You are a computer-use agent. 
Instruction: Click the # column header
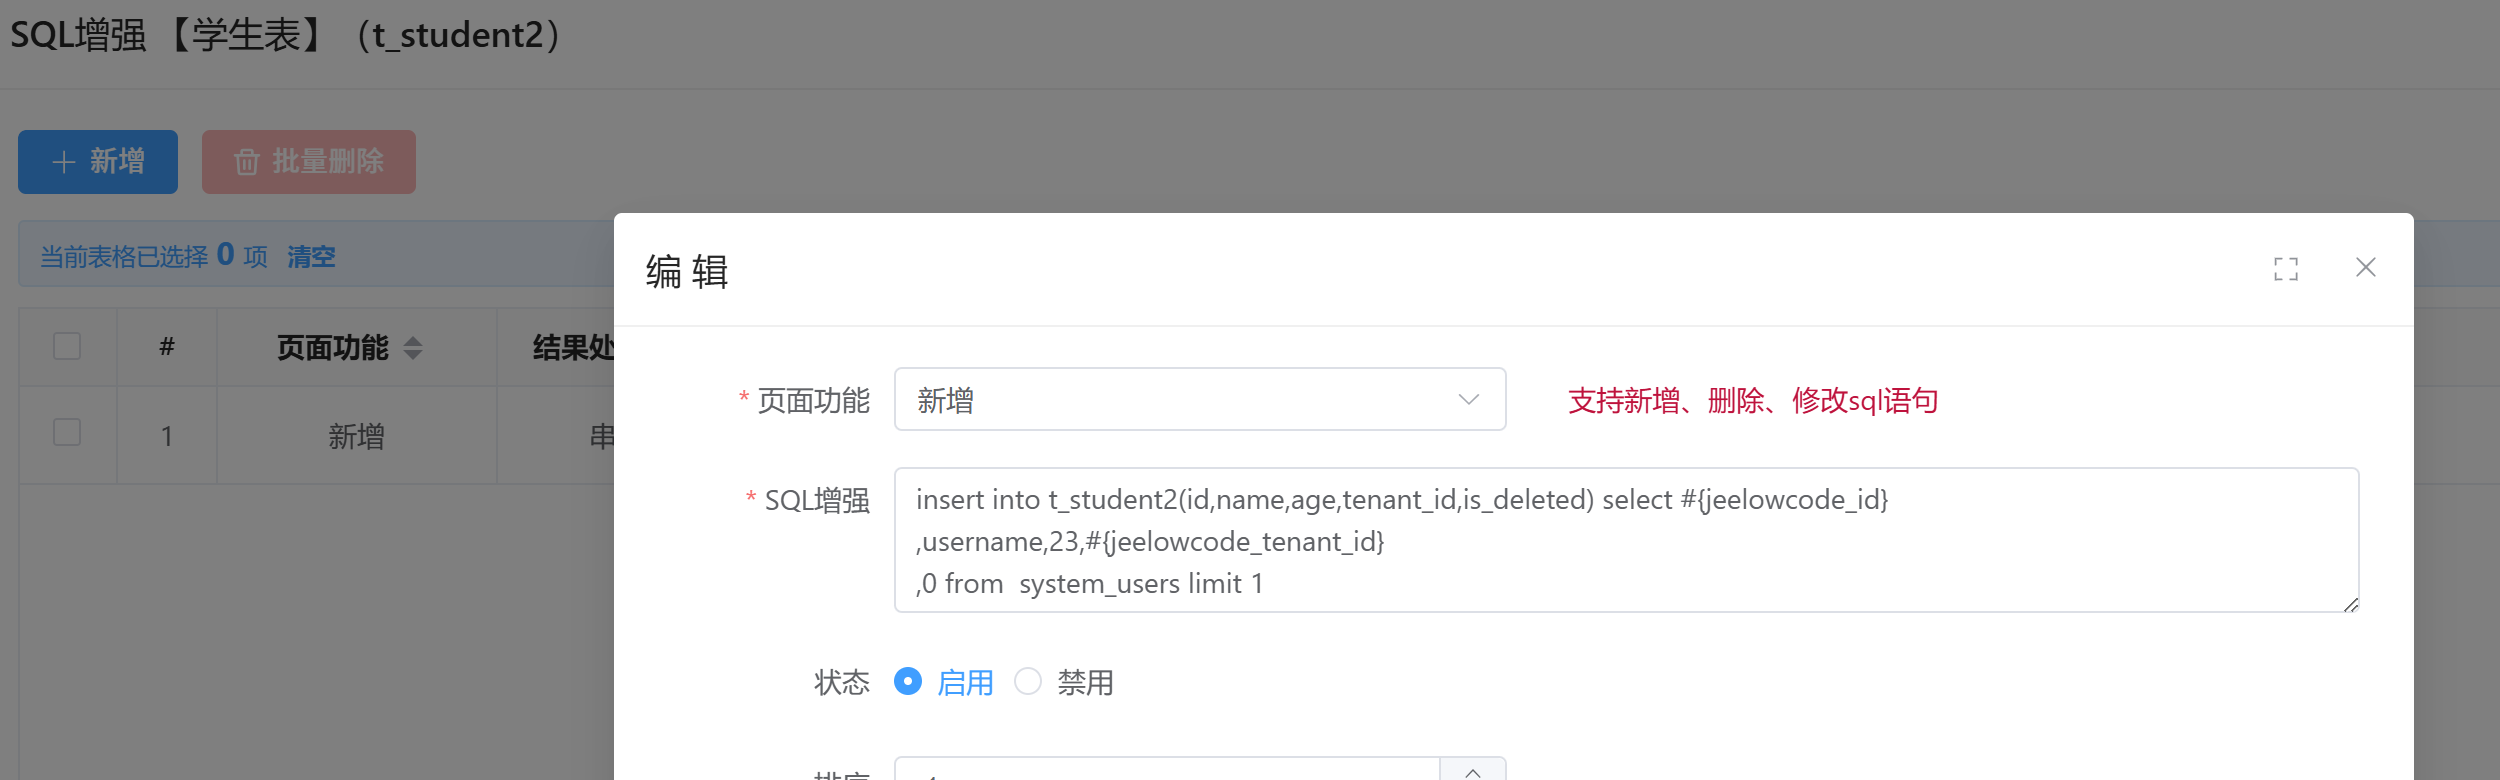coord(167,347)
